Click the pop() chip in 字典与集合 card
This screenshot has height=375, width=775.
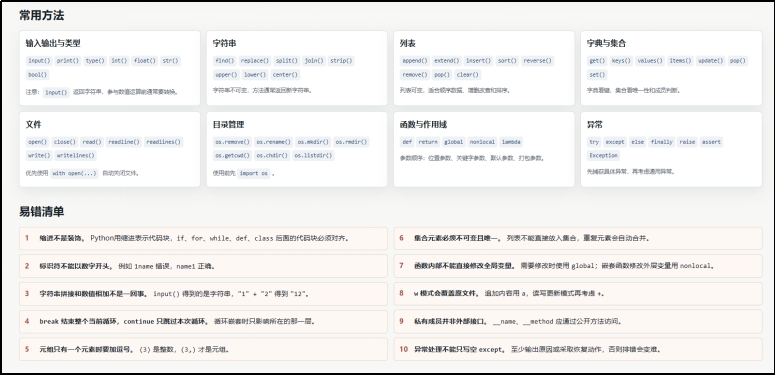(x=737, y=61)
